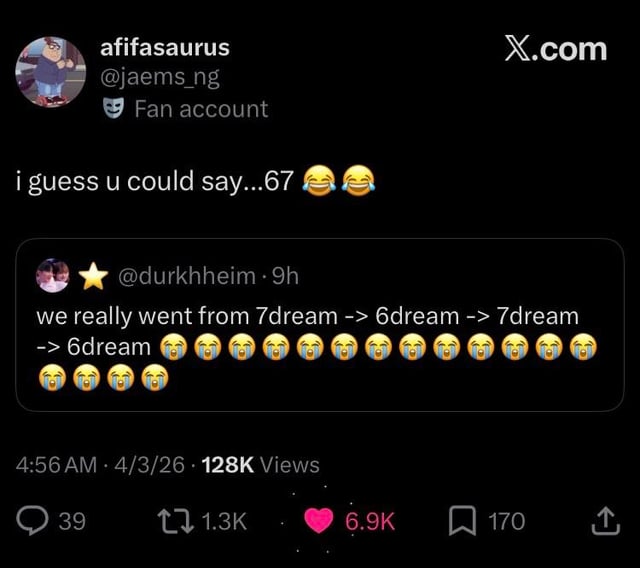Open quoted tweet 9h timestamp
Image resolution: width=640 pixels, height=568 pixels.
[285, 276]
